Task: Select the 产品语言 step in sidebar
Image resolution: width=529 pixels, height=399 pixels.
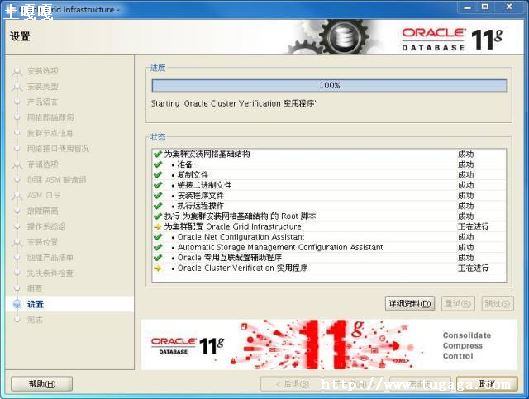Action: pos(43,102)
